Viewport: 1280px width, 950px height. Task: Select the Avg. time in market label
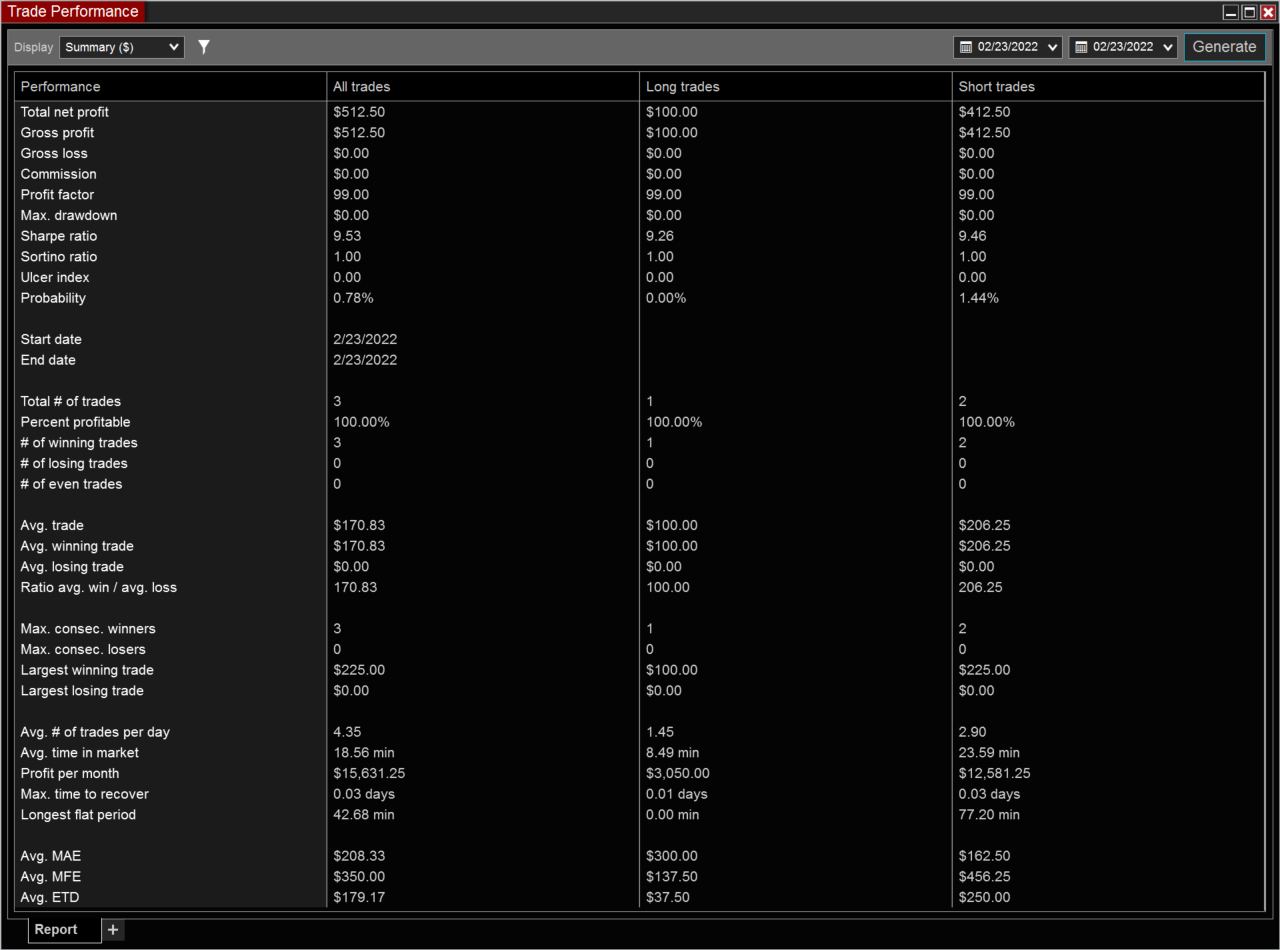click(x=80, y=753)
